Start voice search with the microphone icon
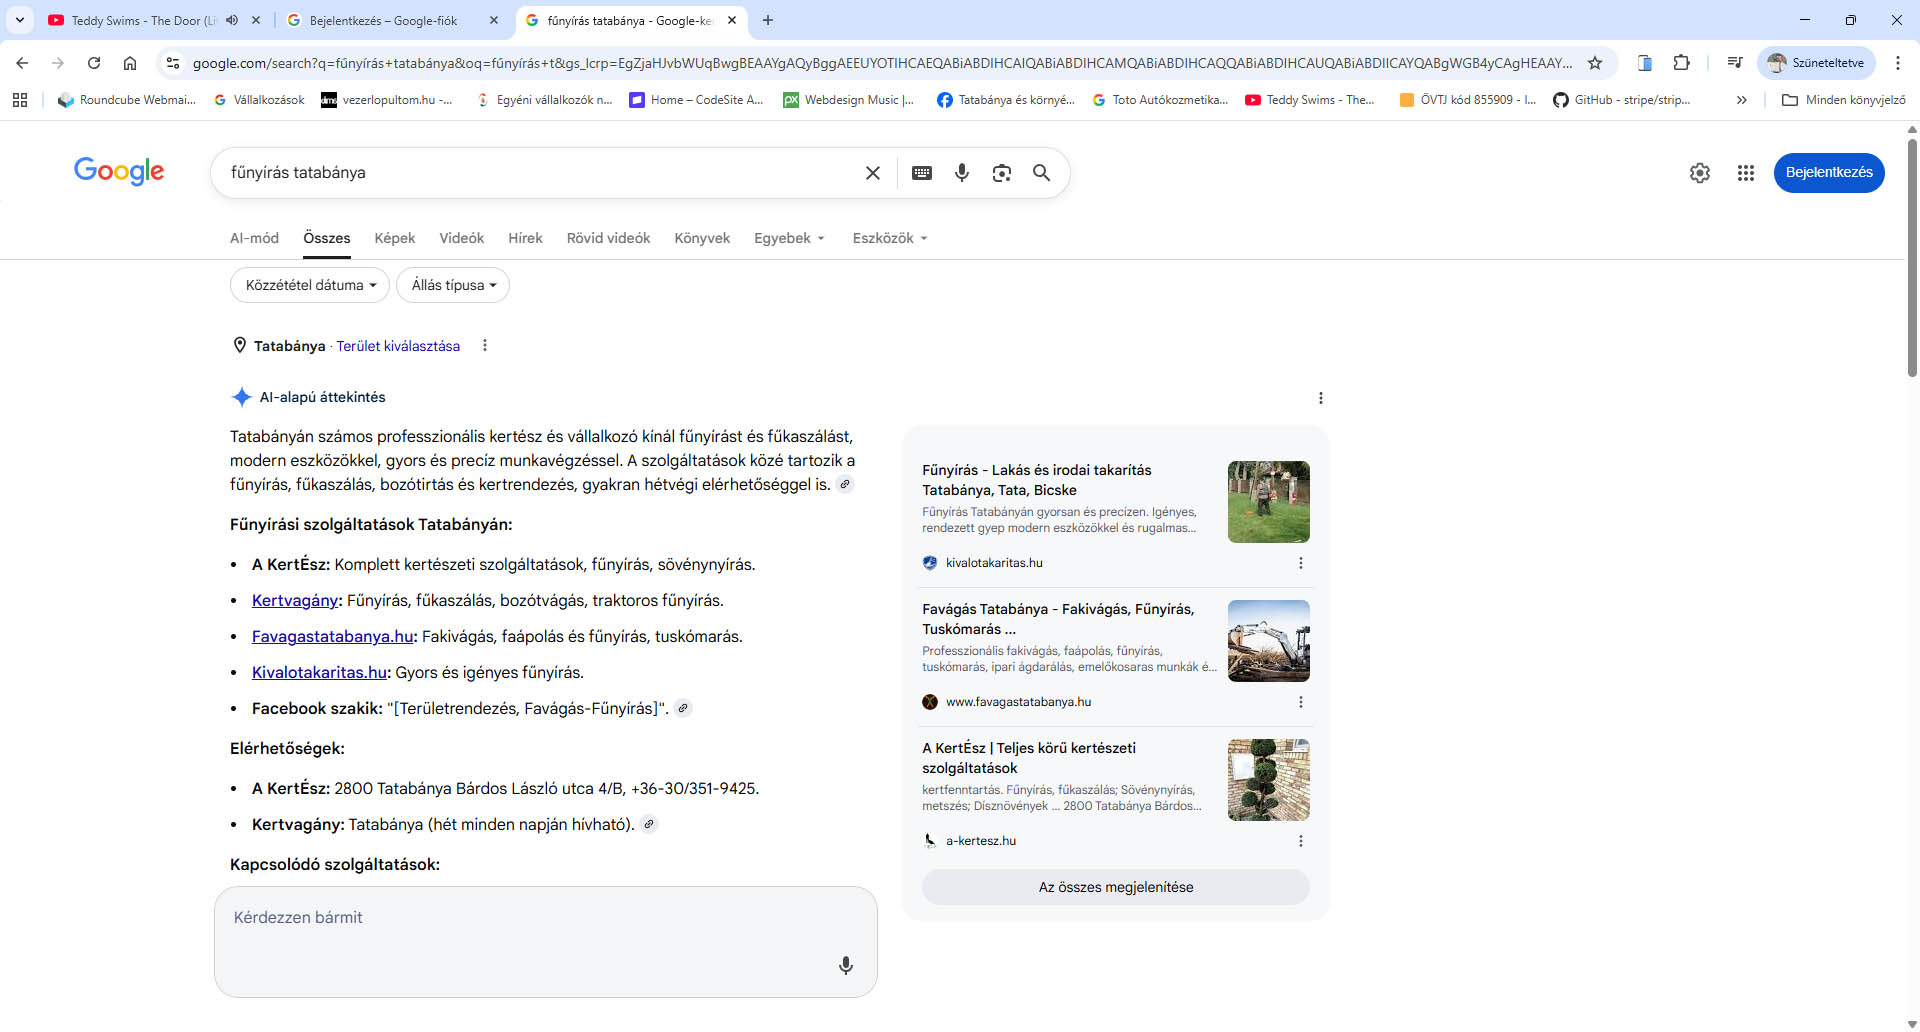1920x1032 pixels. [962, 173]
